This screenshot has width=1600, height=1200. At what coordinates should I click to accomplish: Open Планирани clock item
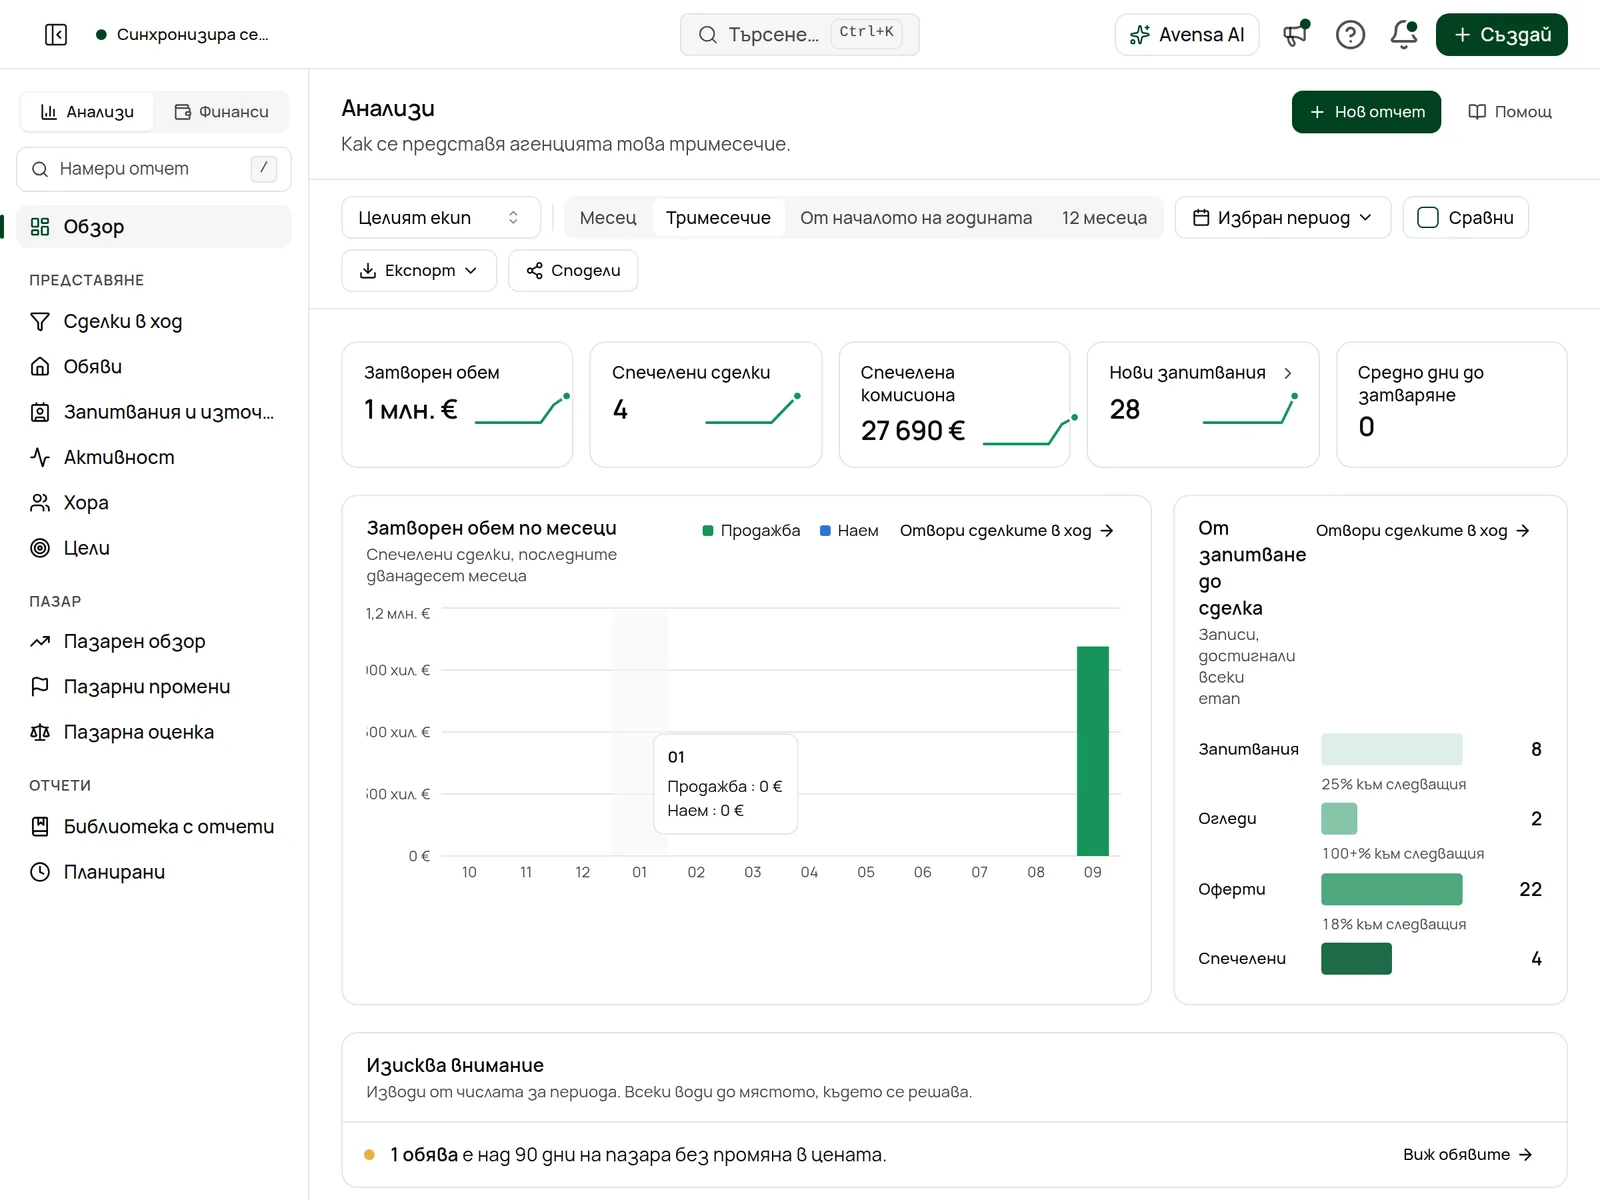click(154, 872)
